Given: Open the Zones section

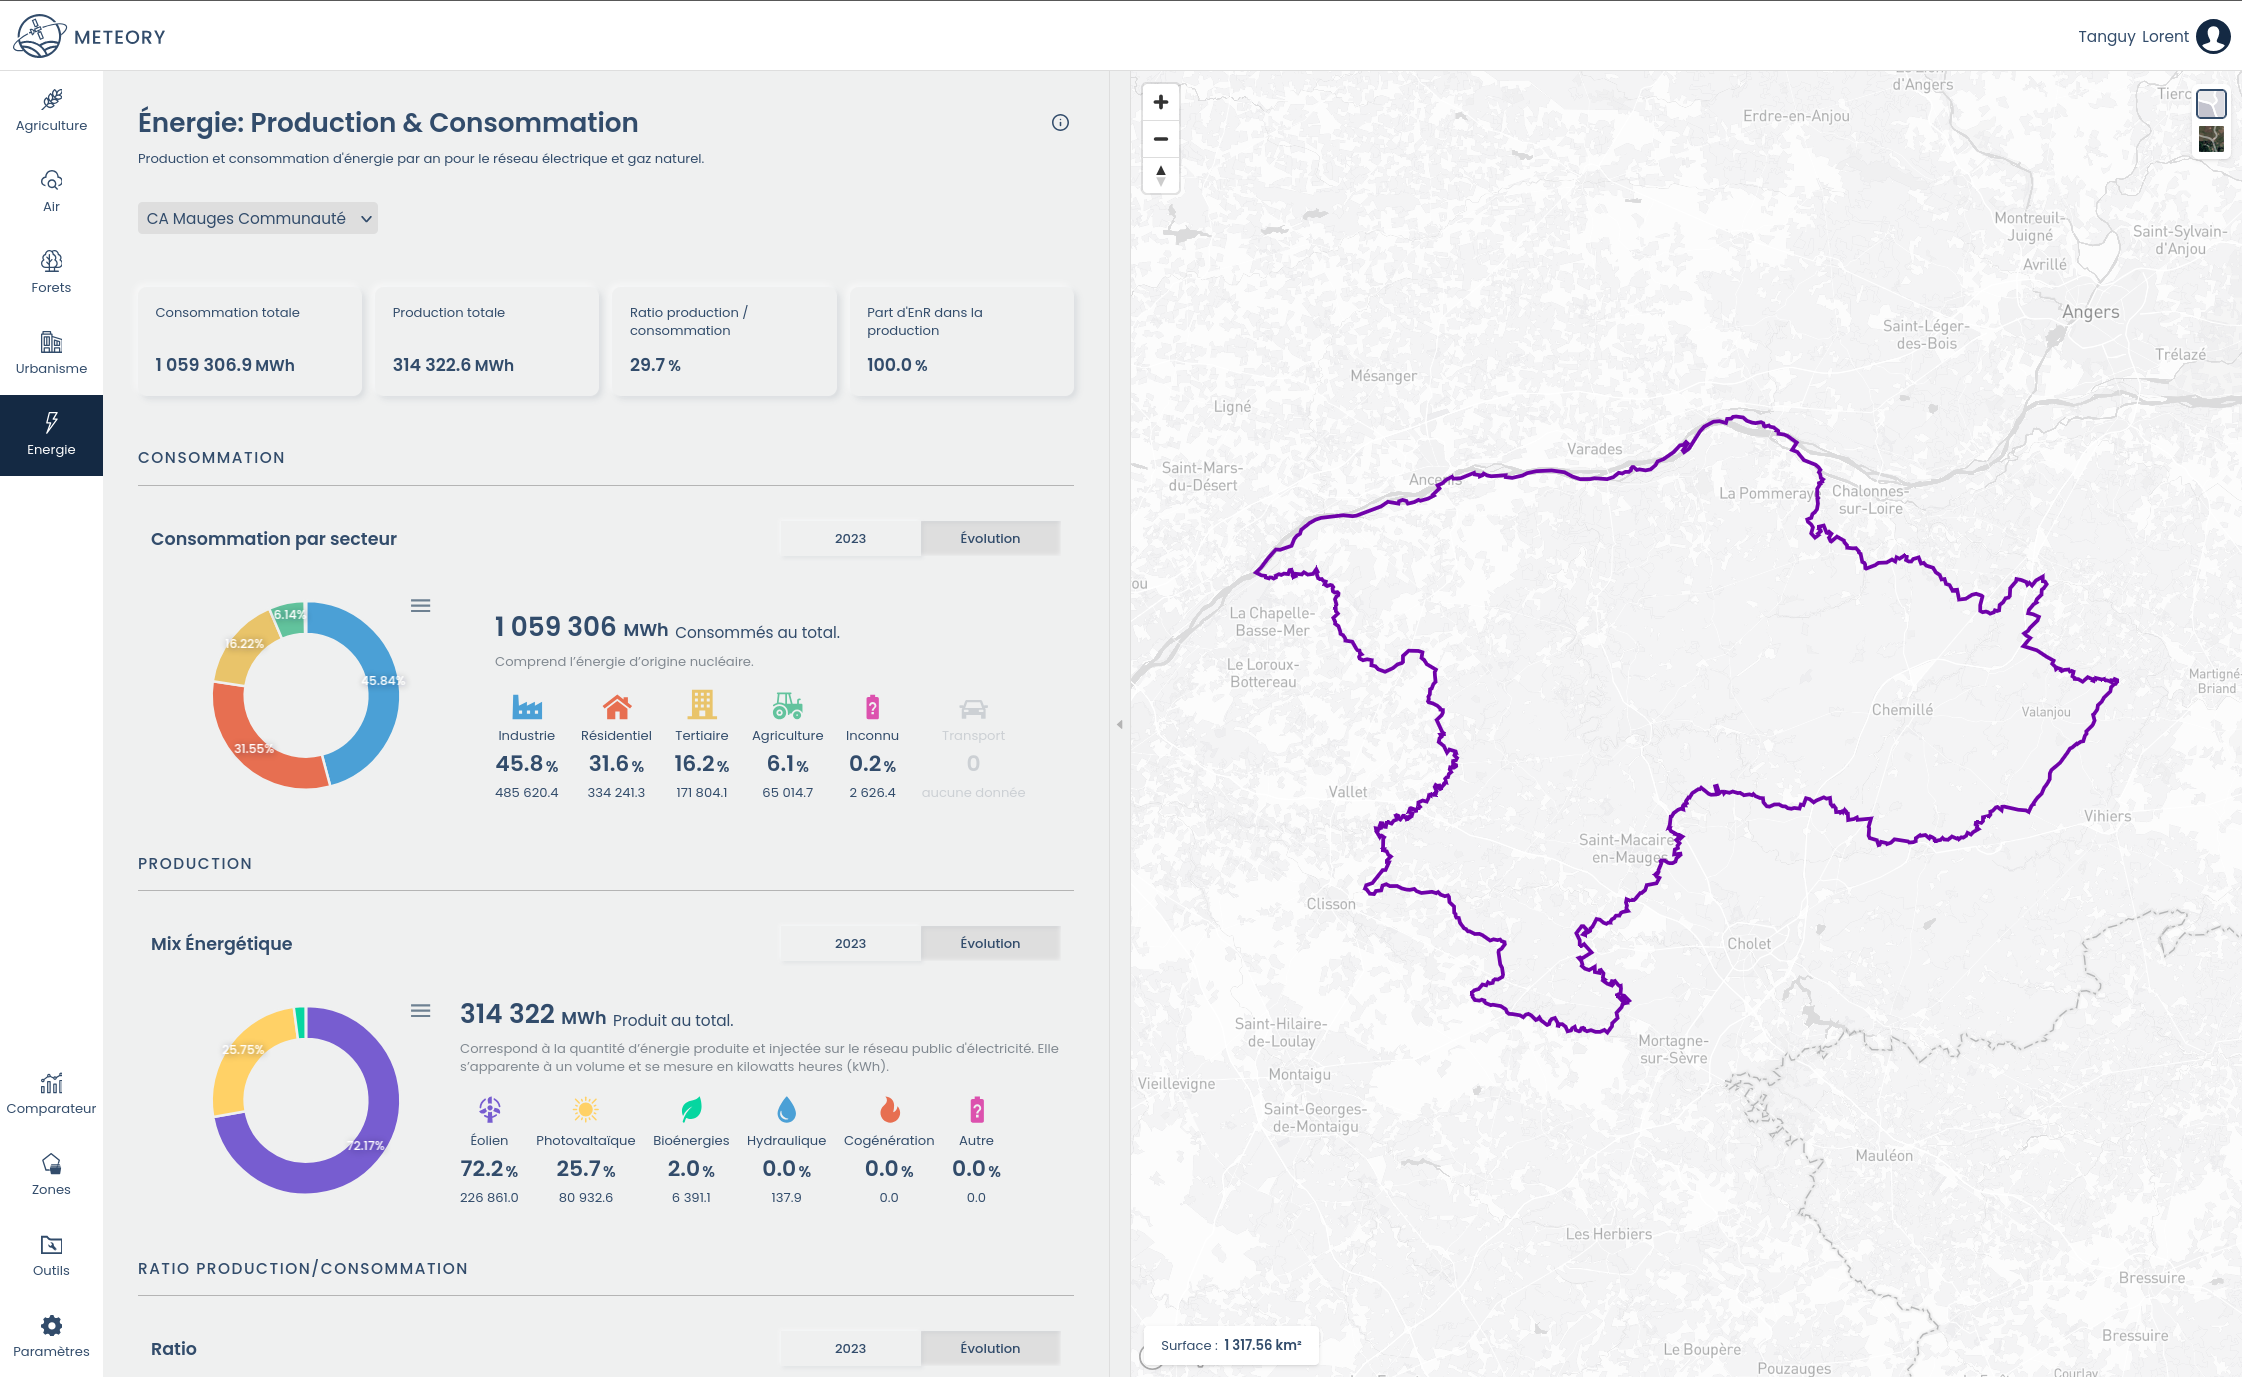Looking at the screenshot, I should [51, 1175].
